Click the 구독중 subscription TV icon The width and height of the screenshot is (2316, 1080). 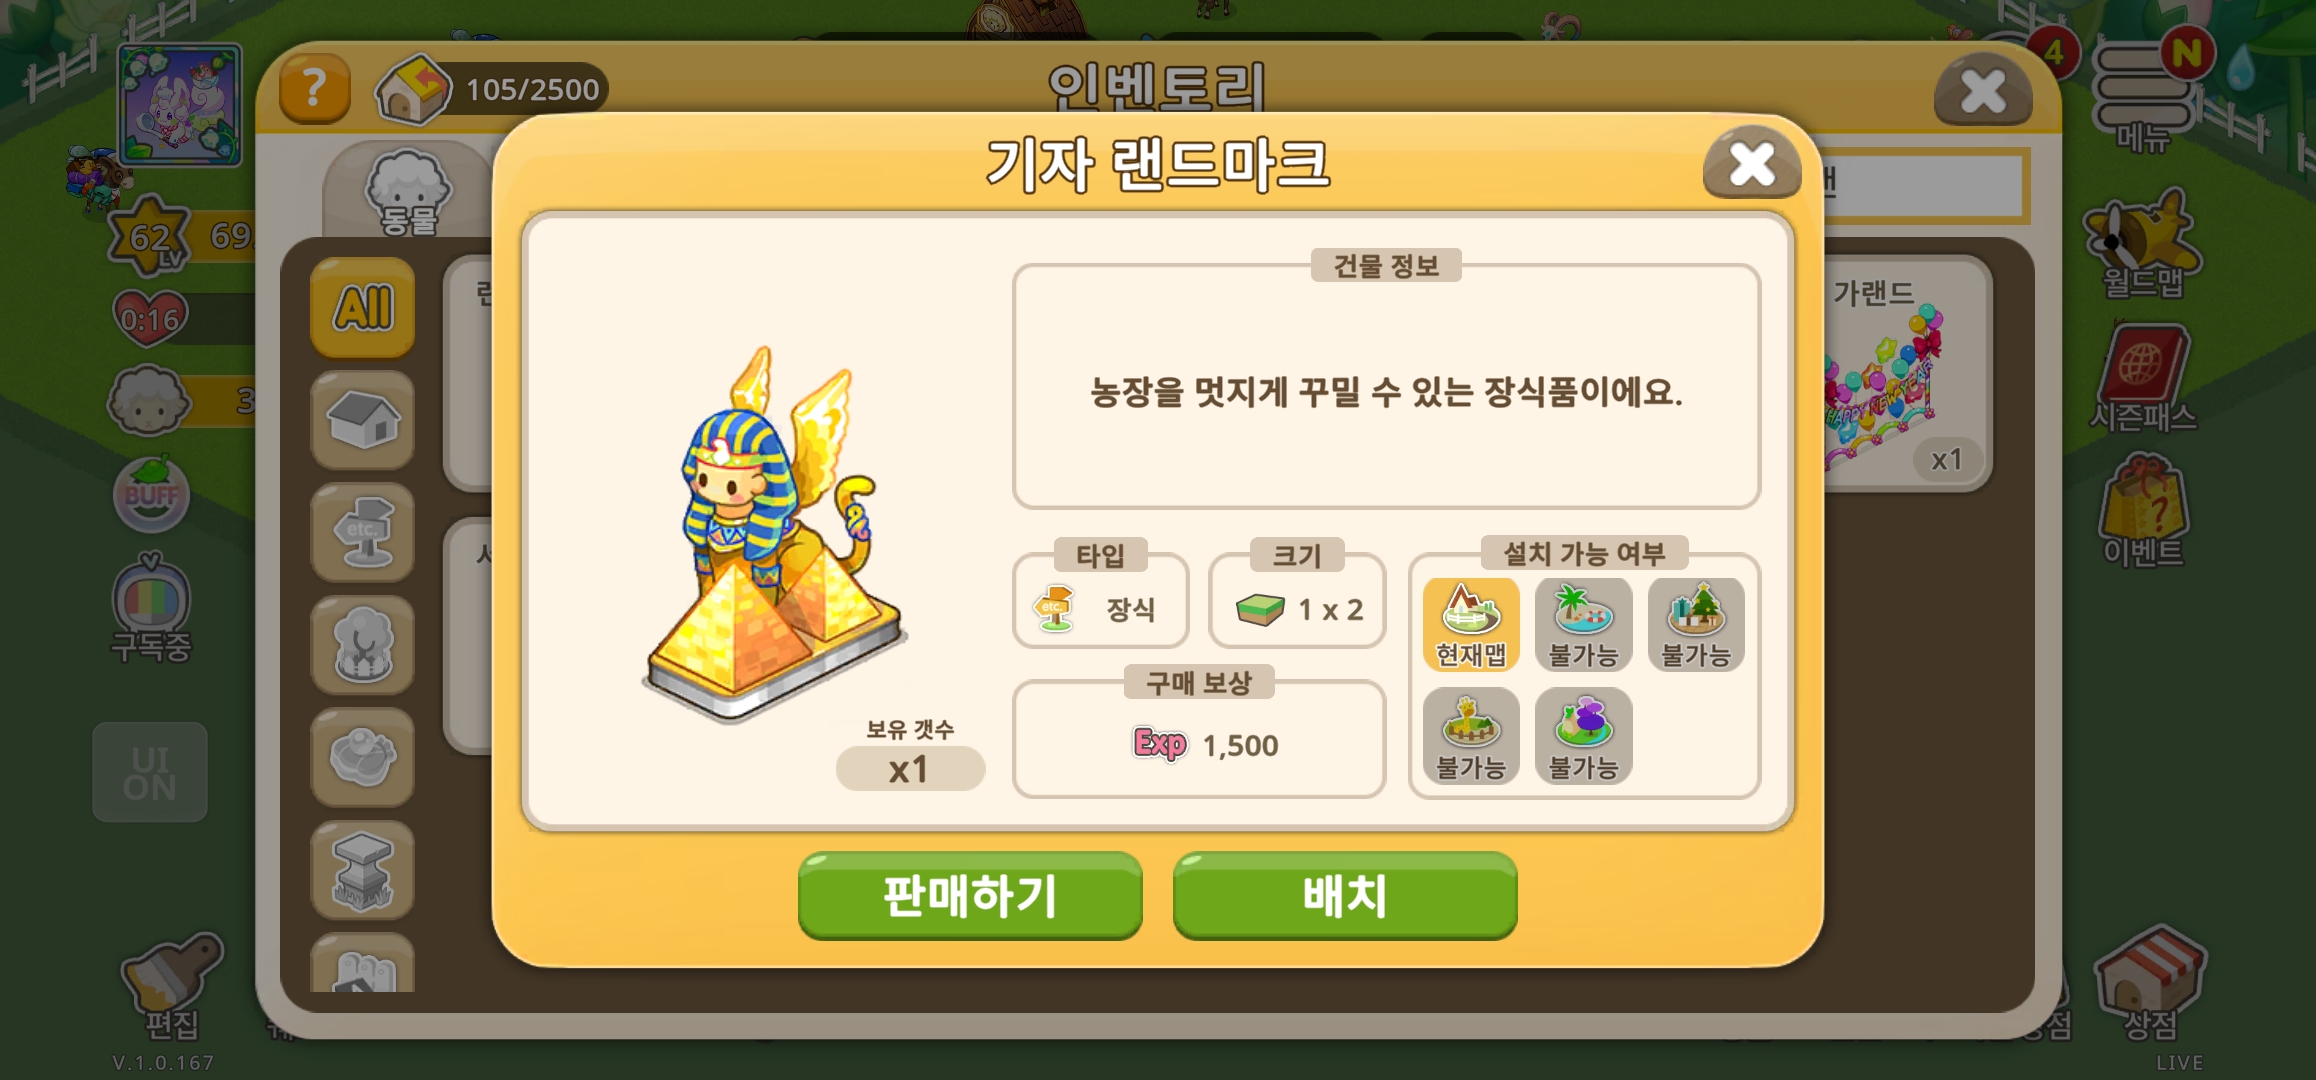point(151,608)
